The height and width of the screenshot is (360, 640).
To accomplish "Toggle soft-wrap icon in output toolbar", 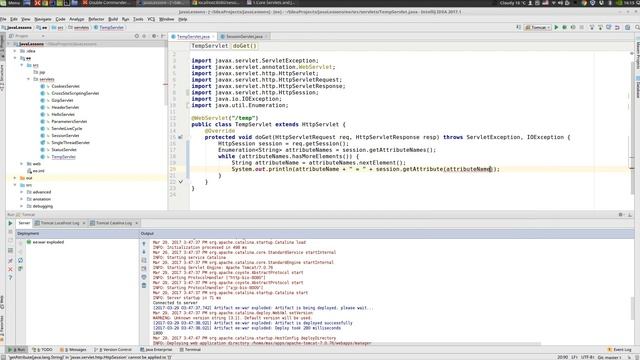I will tap(144, 260).
